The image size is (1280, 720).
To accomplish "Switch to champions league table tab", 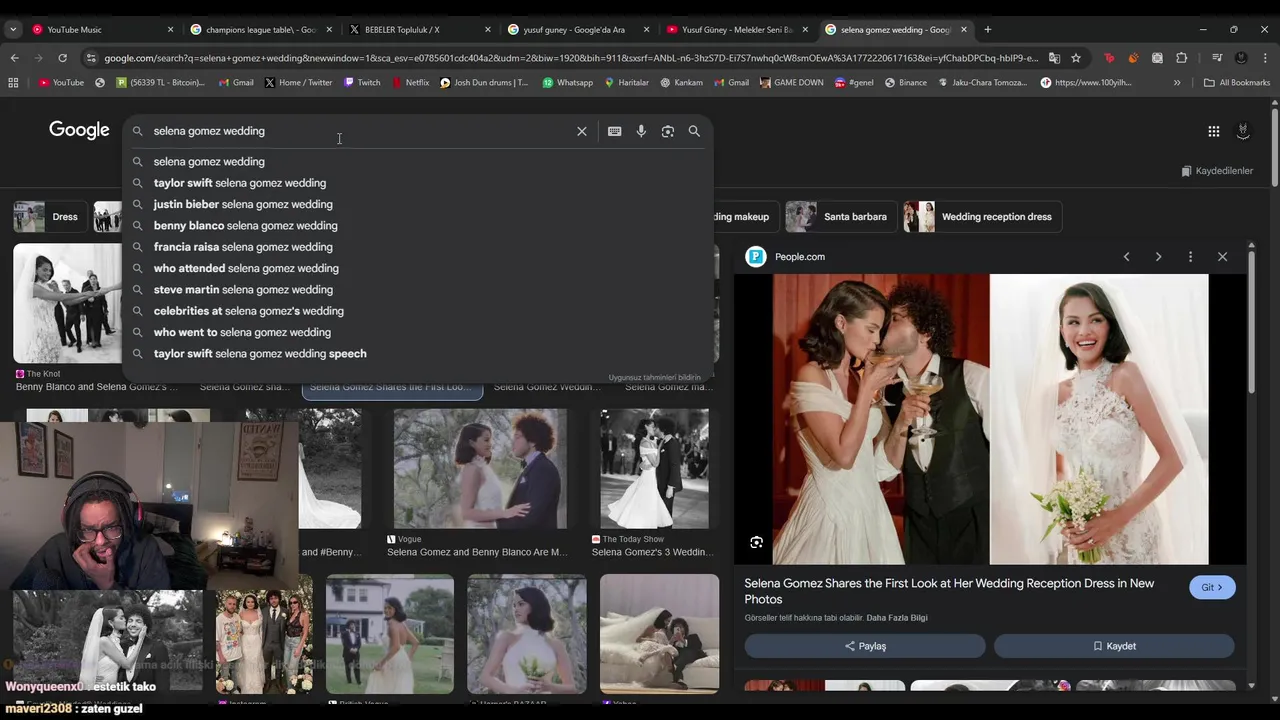I will pos(260,30).
